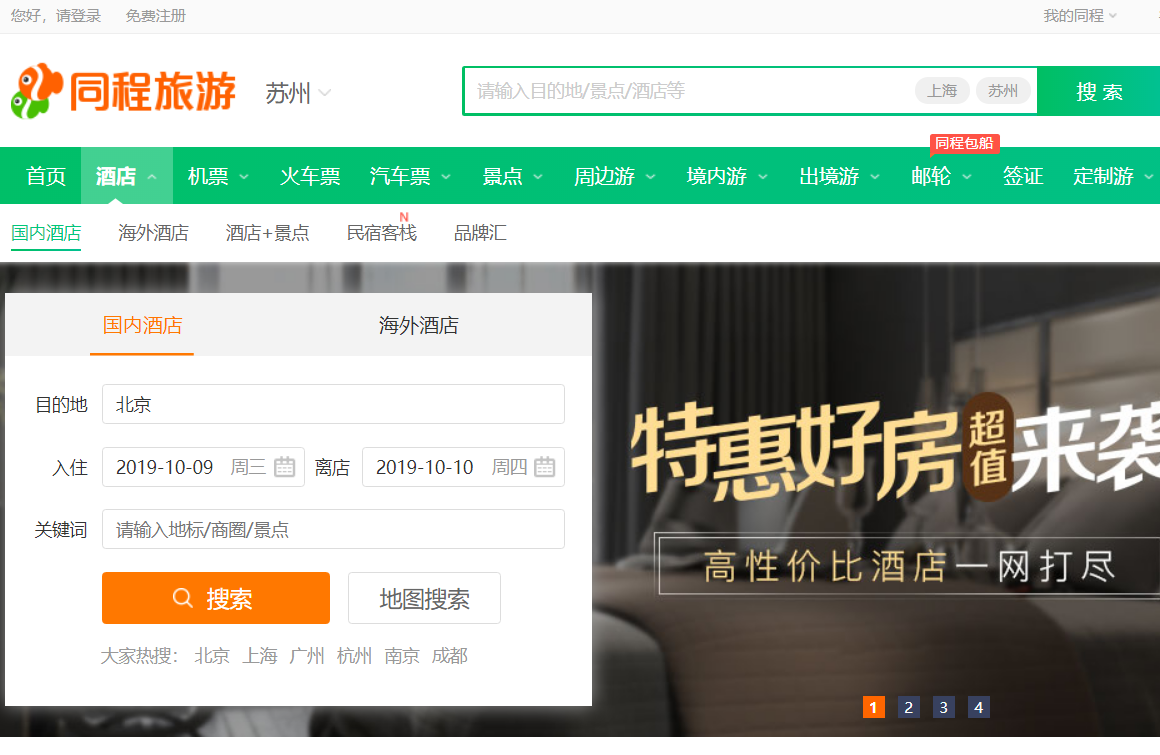1160x755 pixels.
Task: Expand the 我的同程 dropdown
Action: pos(1080,16)
